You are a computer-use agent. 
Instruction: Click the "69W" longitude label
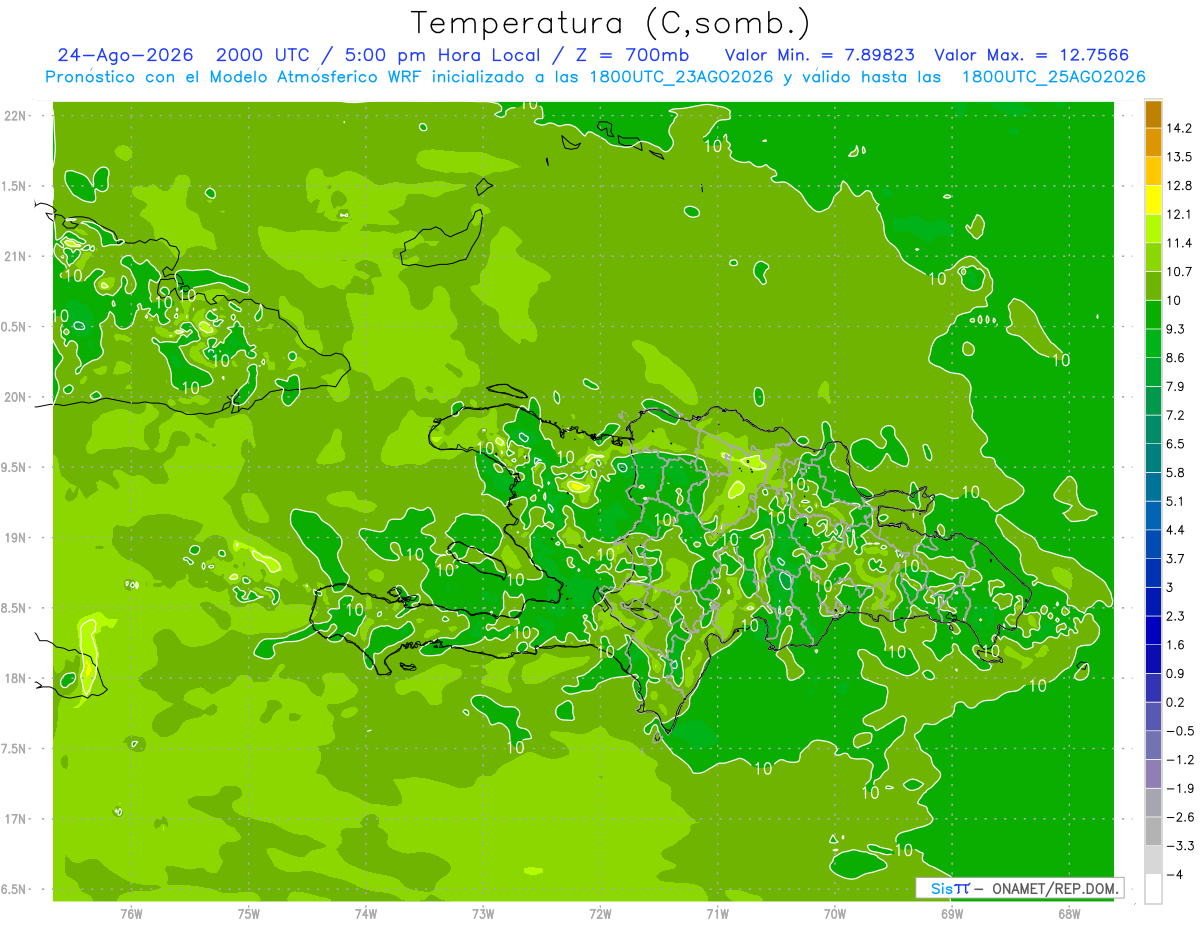tap(951, 913)
